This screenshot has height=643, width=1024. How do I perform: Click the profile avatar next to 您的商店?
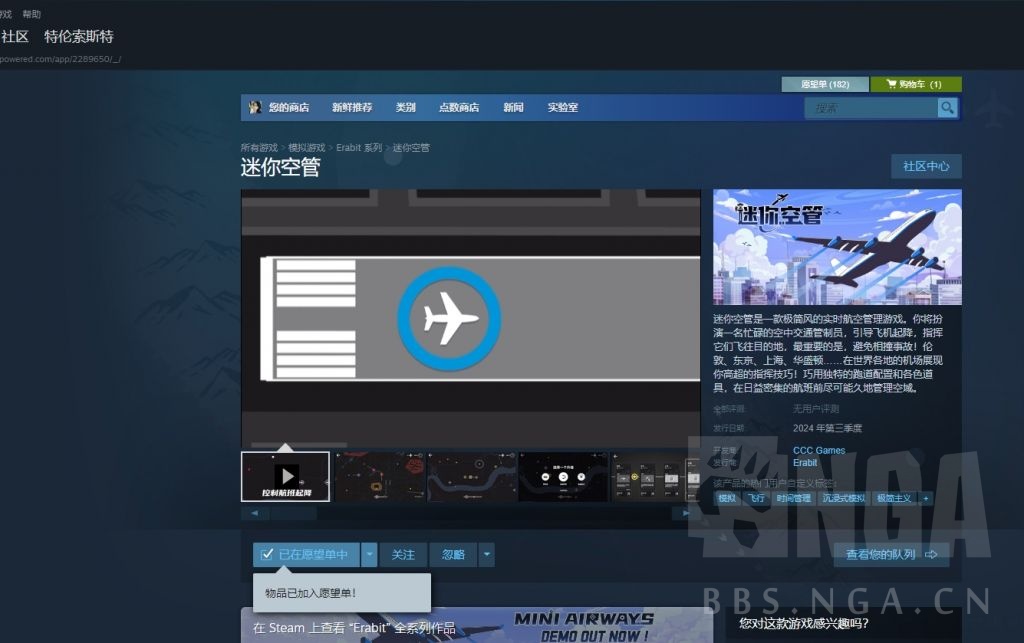[255, 107]
